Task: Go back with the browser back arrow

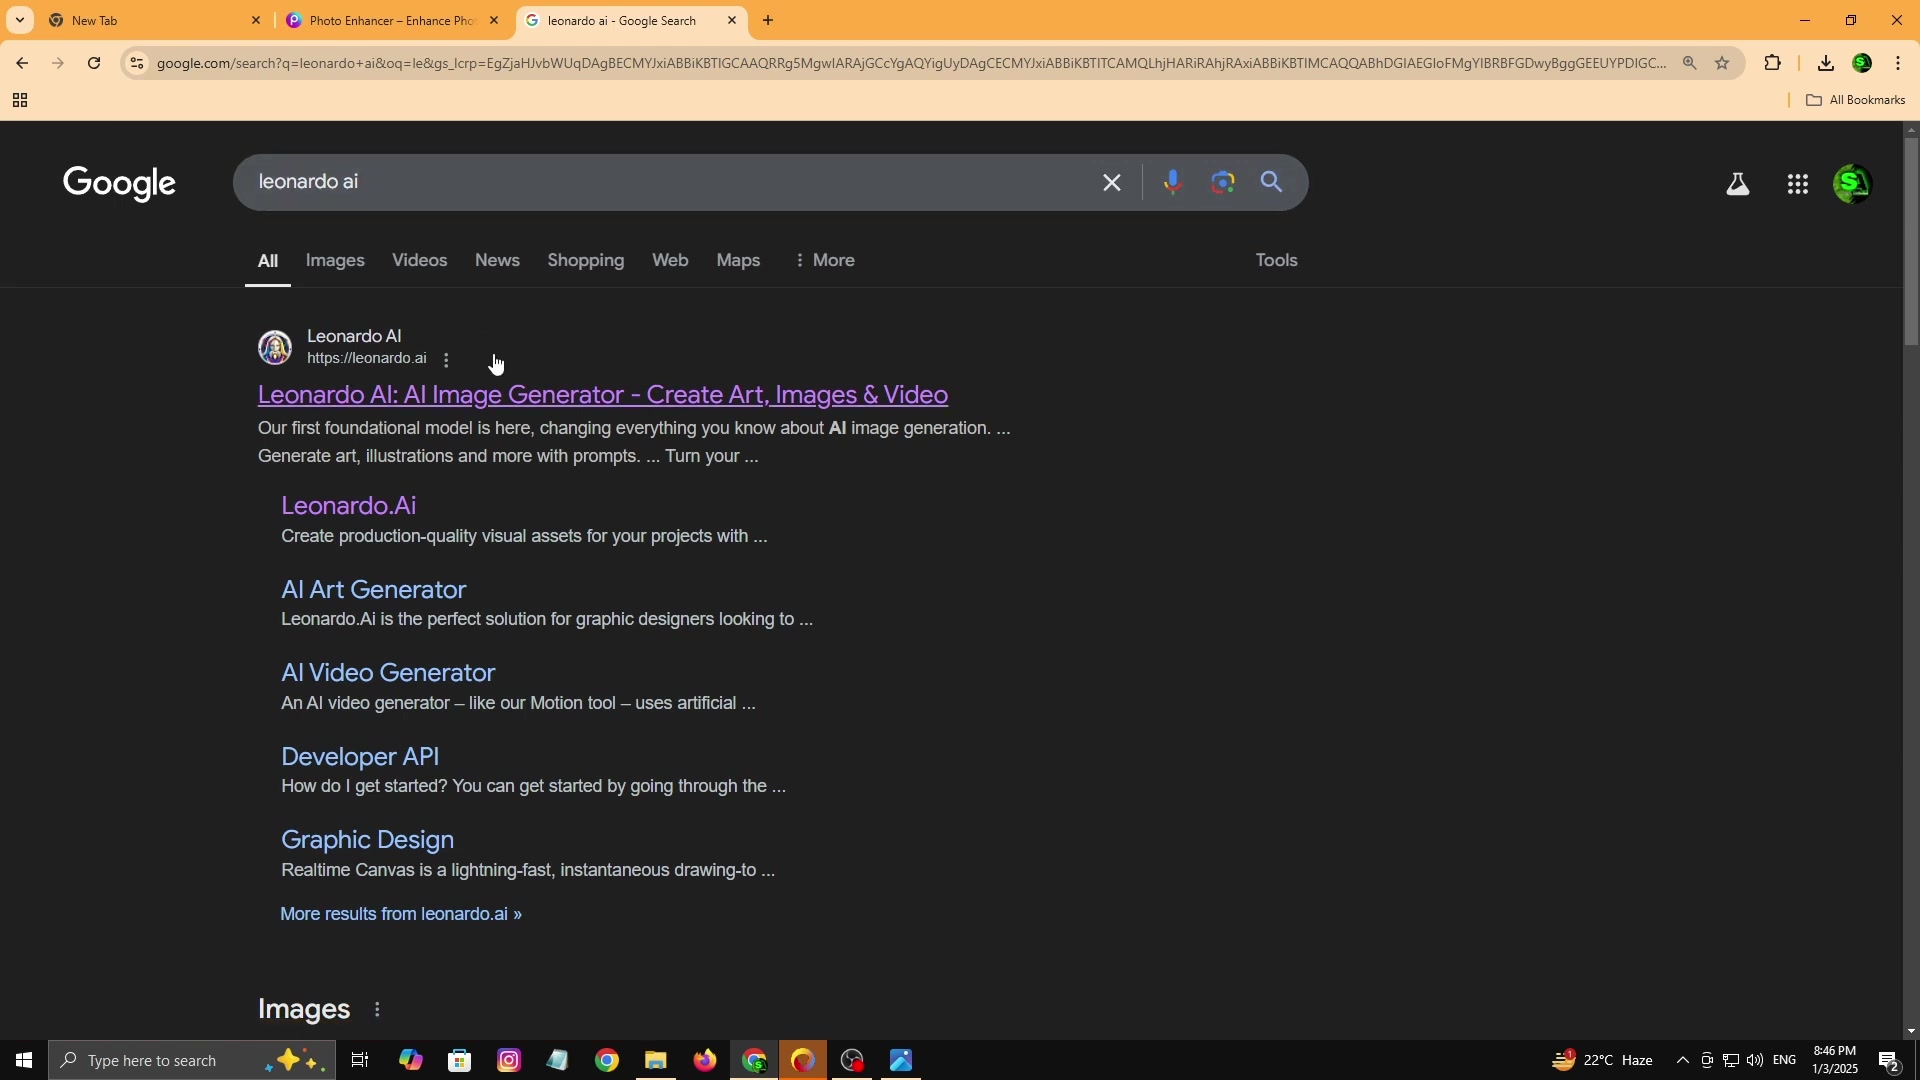Action: [21, 63]
